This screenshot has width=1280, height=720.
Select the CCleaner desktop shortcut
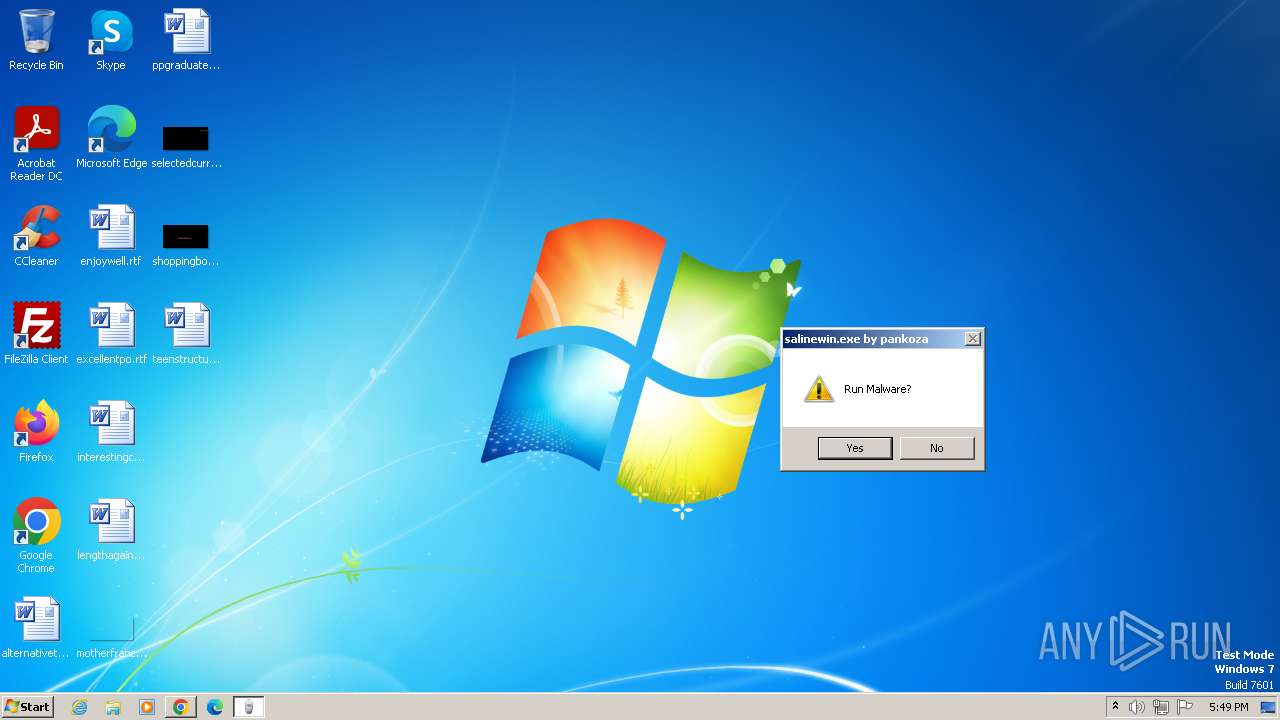(x=36, y=236)
